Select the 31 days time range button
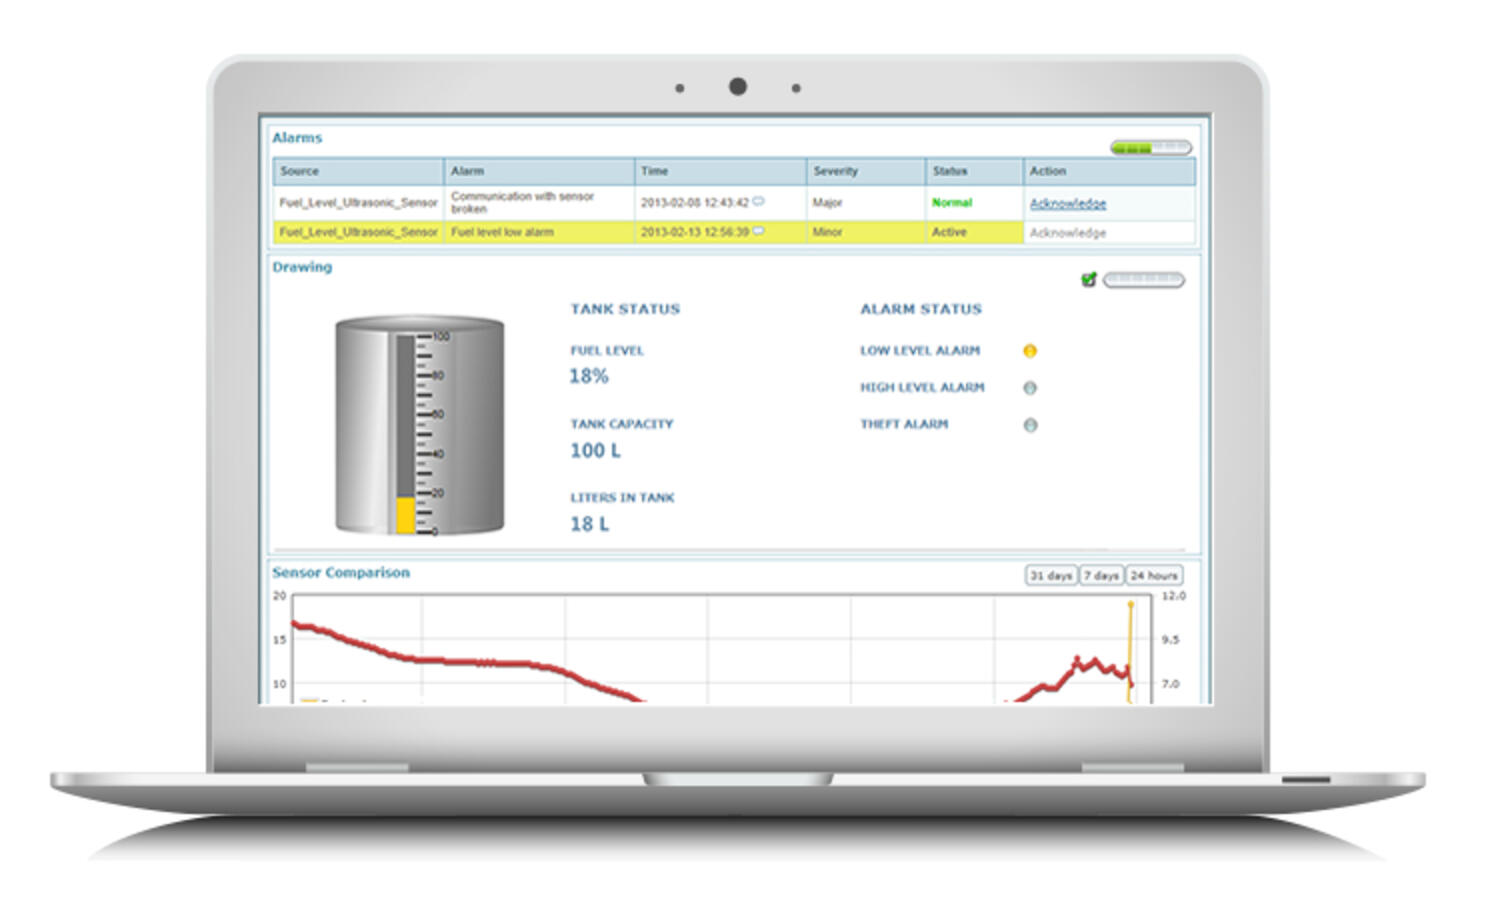Viewport: 1500px width, 900px height. click(1049, 575)
